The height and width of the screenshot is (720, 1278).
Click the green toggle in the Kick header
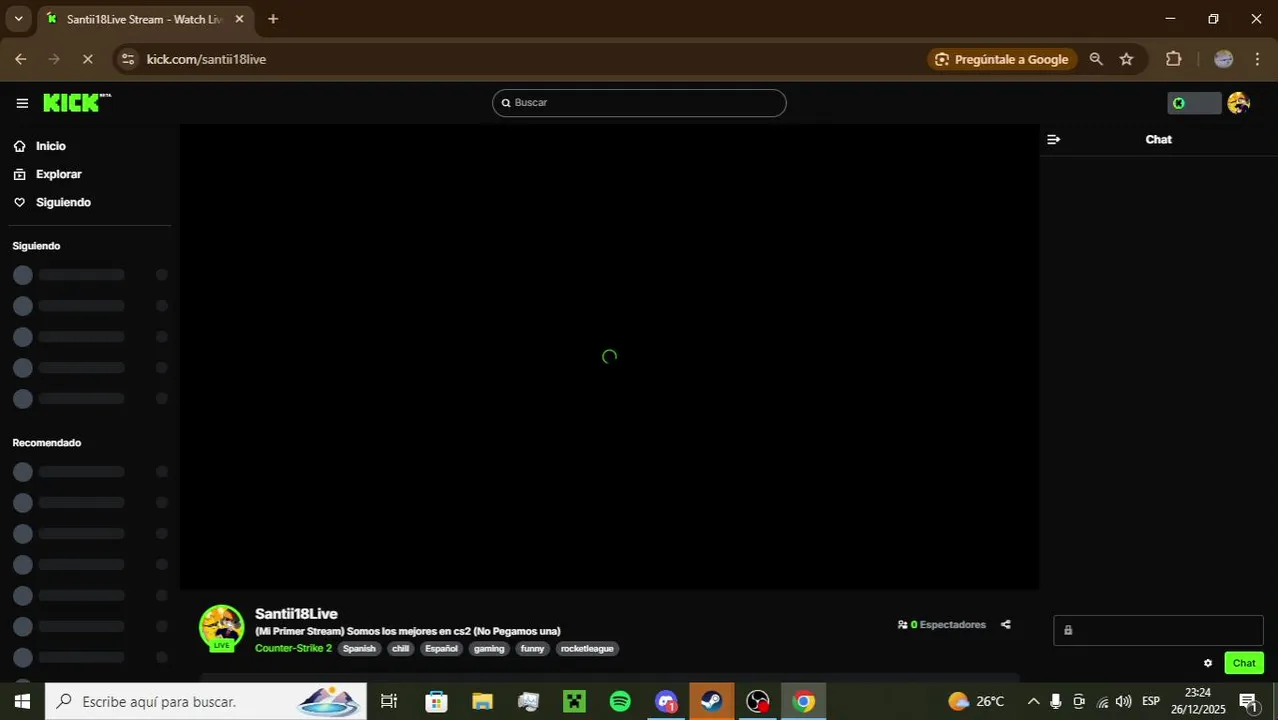tap(1194, 103)
